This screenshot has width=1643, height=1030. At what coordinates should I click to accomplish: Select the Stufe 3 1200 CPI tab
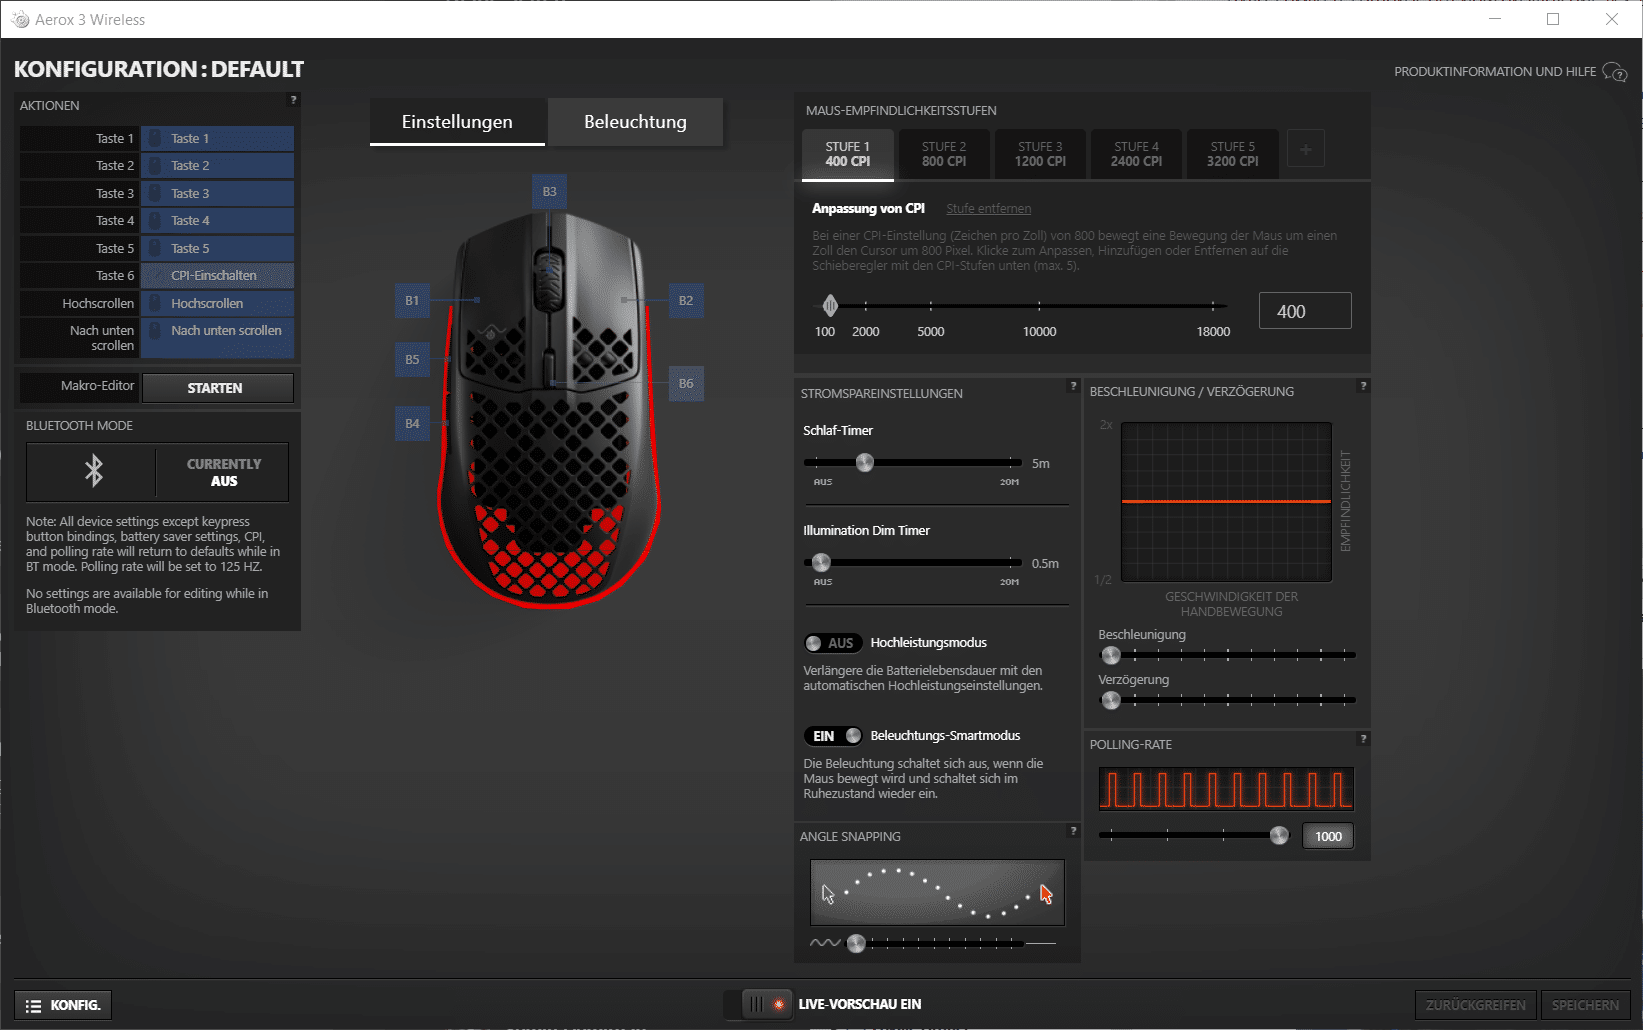1040,154
